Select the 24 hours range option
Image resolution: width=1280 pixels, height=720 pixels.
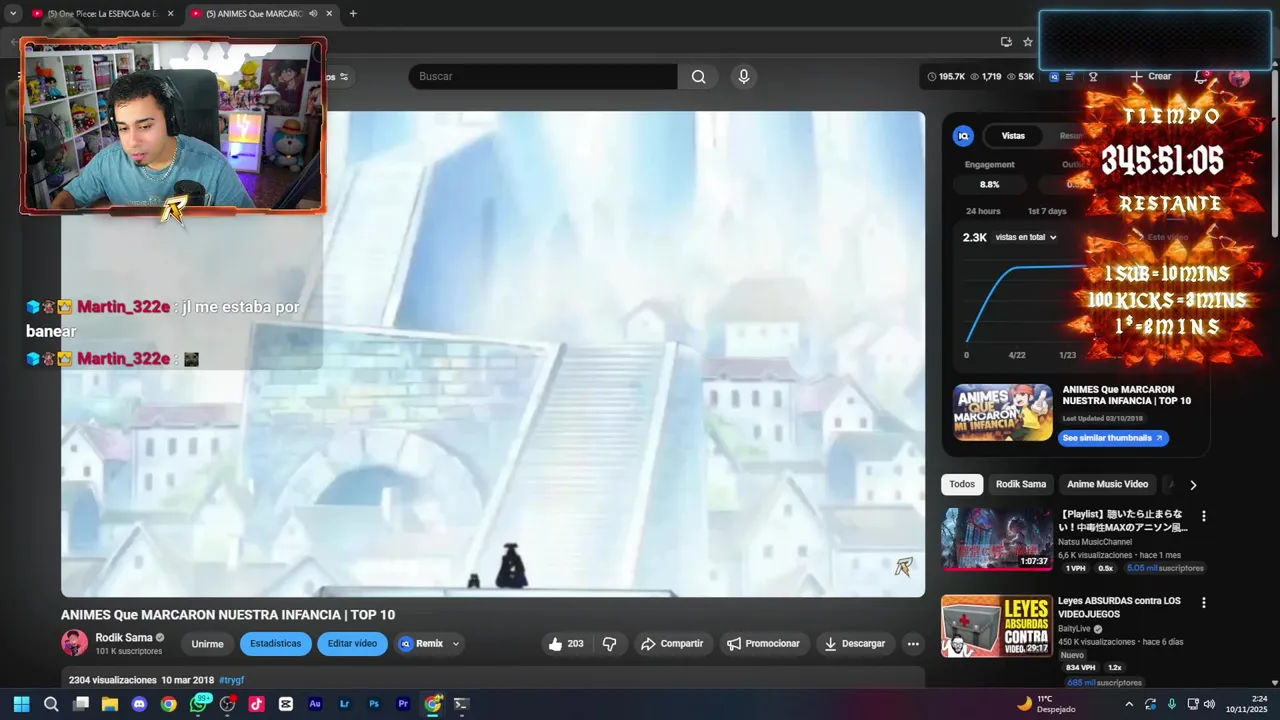[x=983, y=211]
